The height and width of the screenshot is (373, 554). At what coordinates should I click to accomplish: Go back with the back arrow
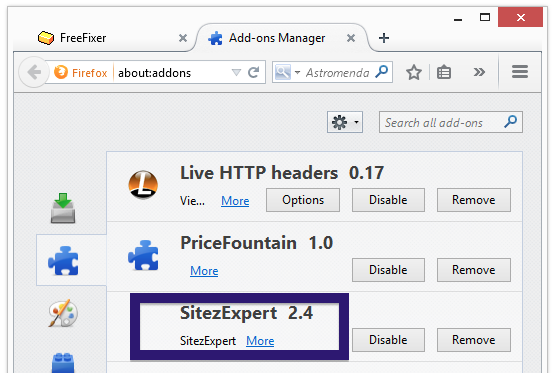34,72
